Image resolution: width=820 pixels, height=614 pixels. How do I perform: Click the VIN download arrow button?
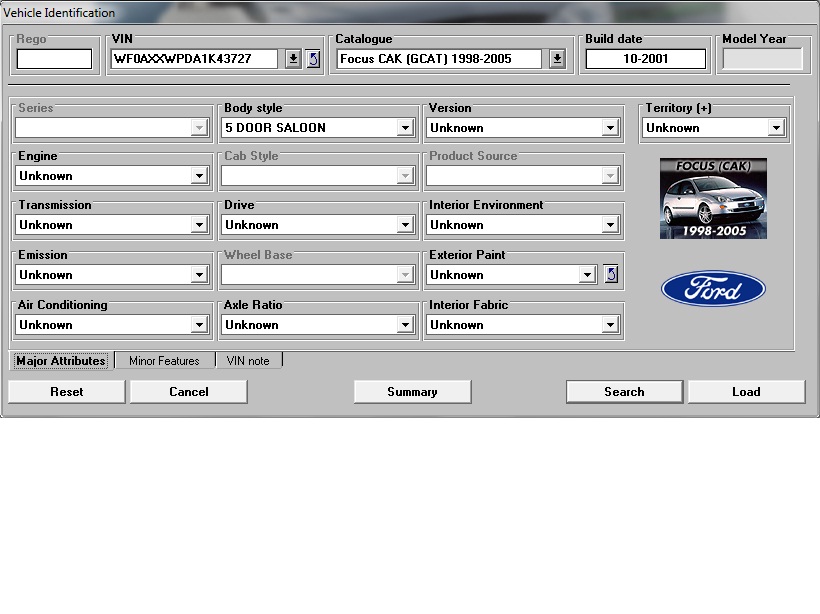(x=293, y=59)
